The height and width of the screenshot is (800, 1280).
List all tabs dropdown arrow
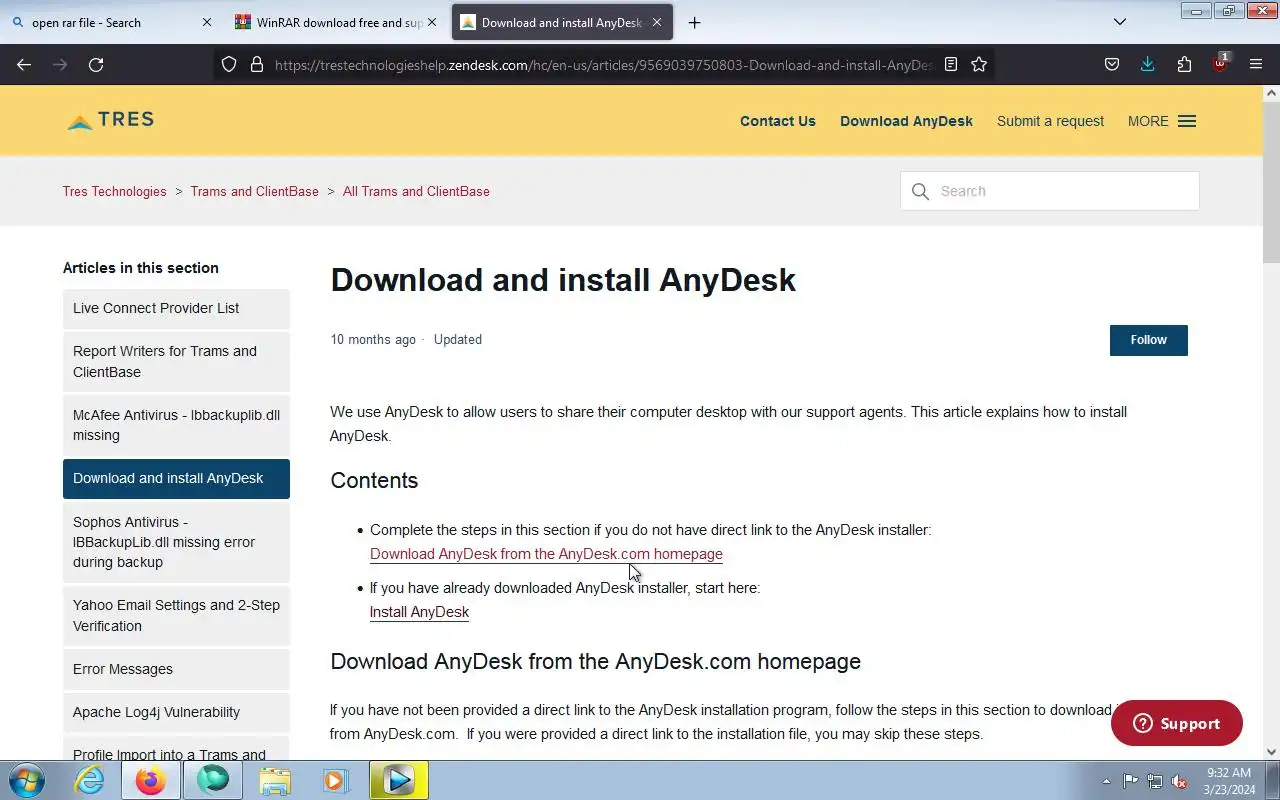[x=1120, y=22]
